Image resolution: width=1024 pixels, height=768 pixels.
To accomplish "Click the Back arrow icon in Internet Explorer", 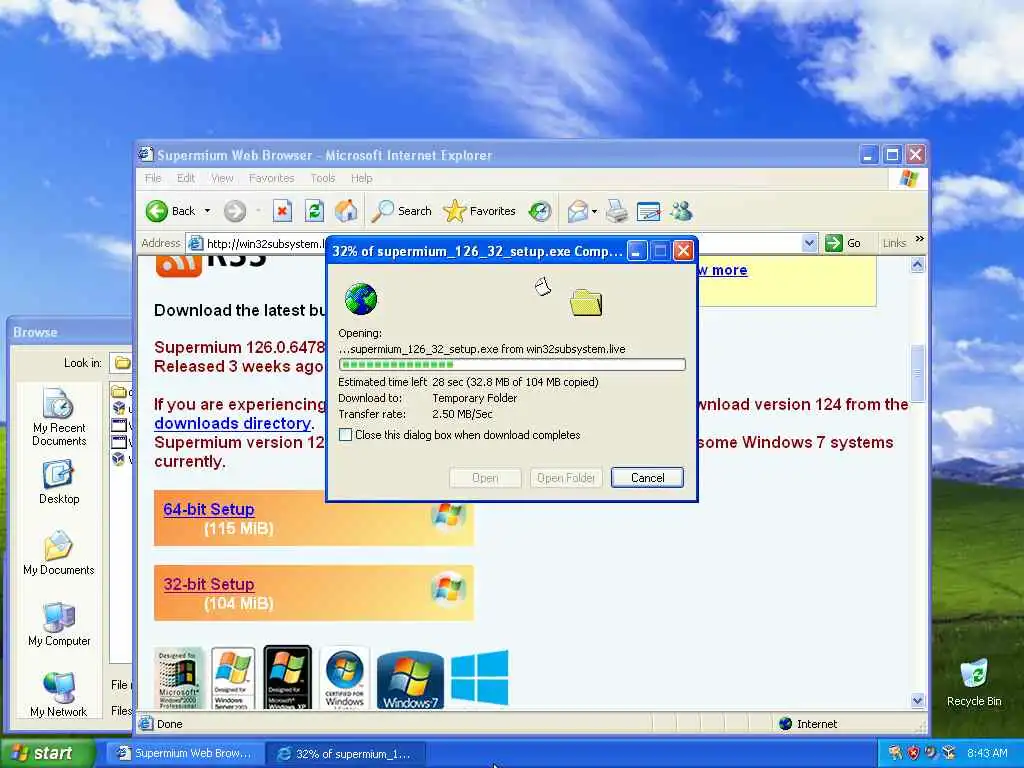I will point(157,211).
